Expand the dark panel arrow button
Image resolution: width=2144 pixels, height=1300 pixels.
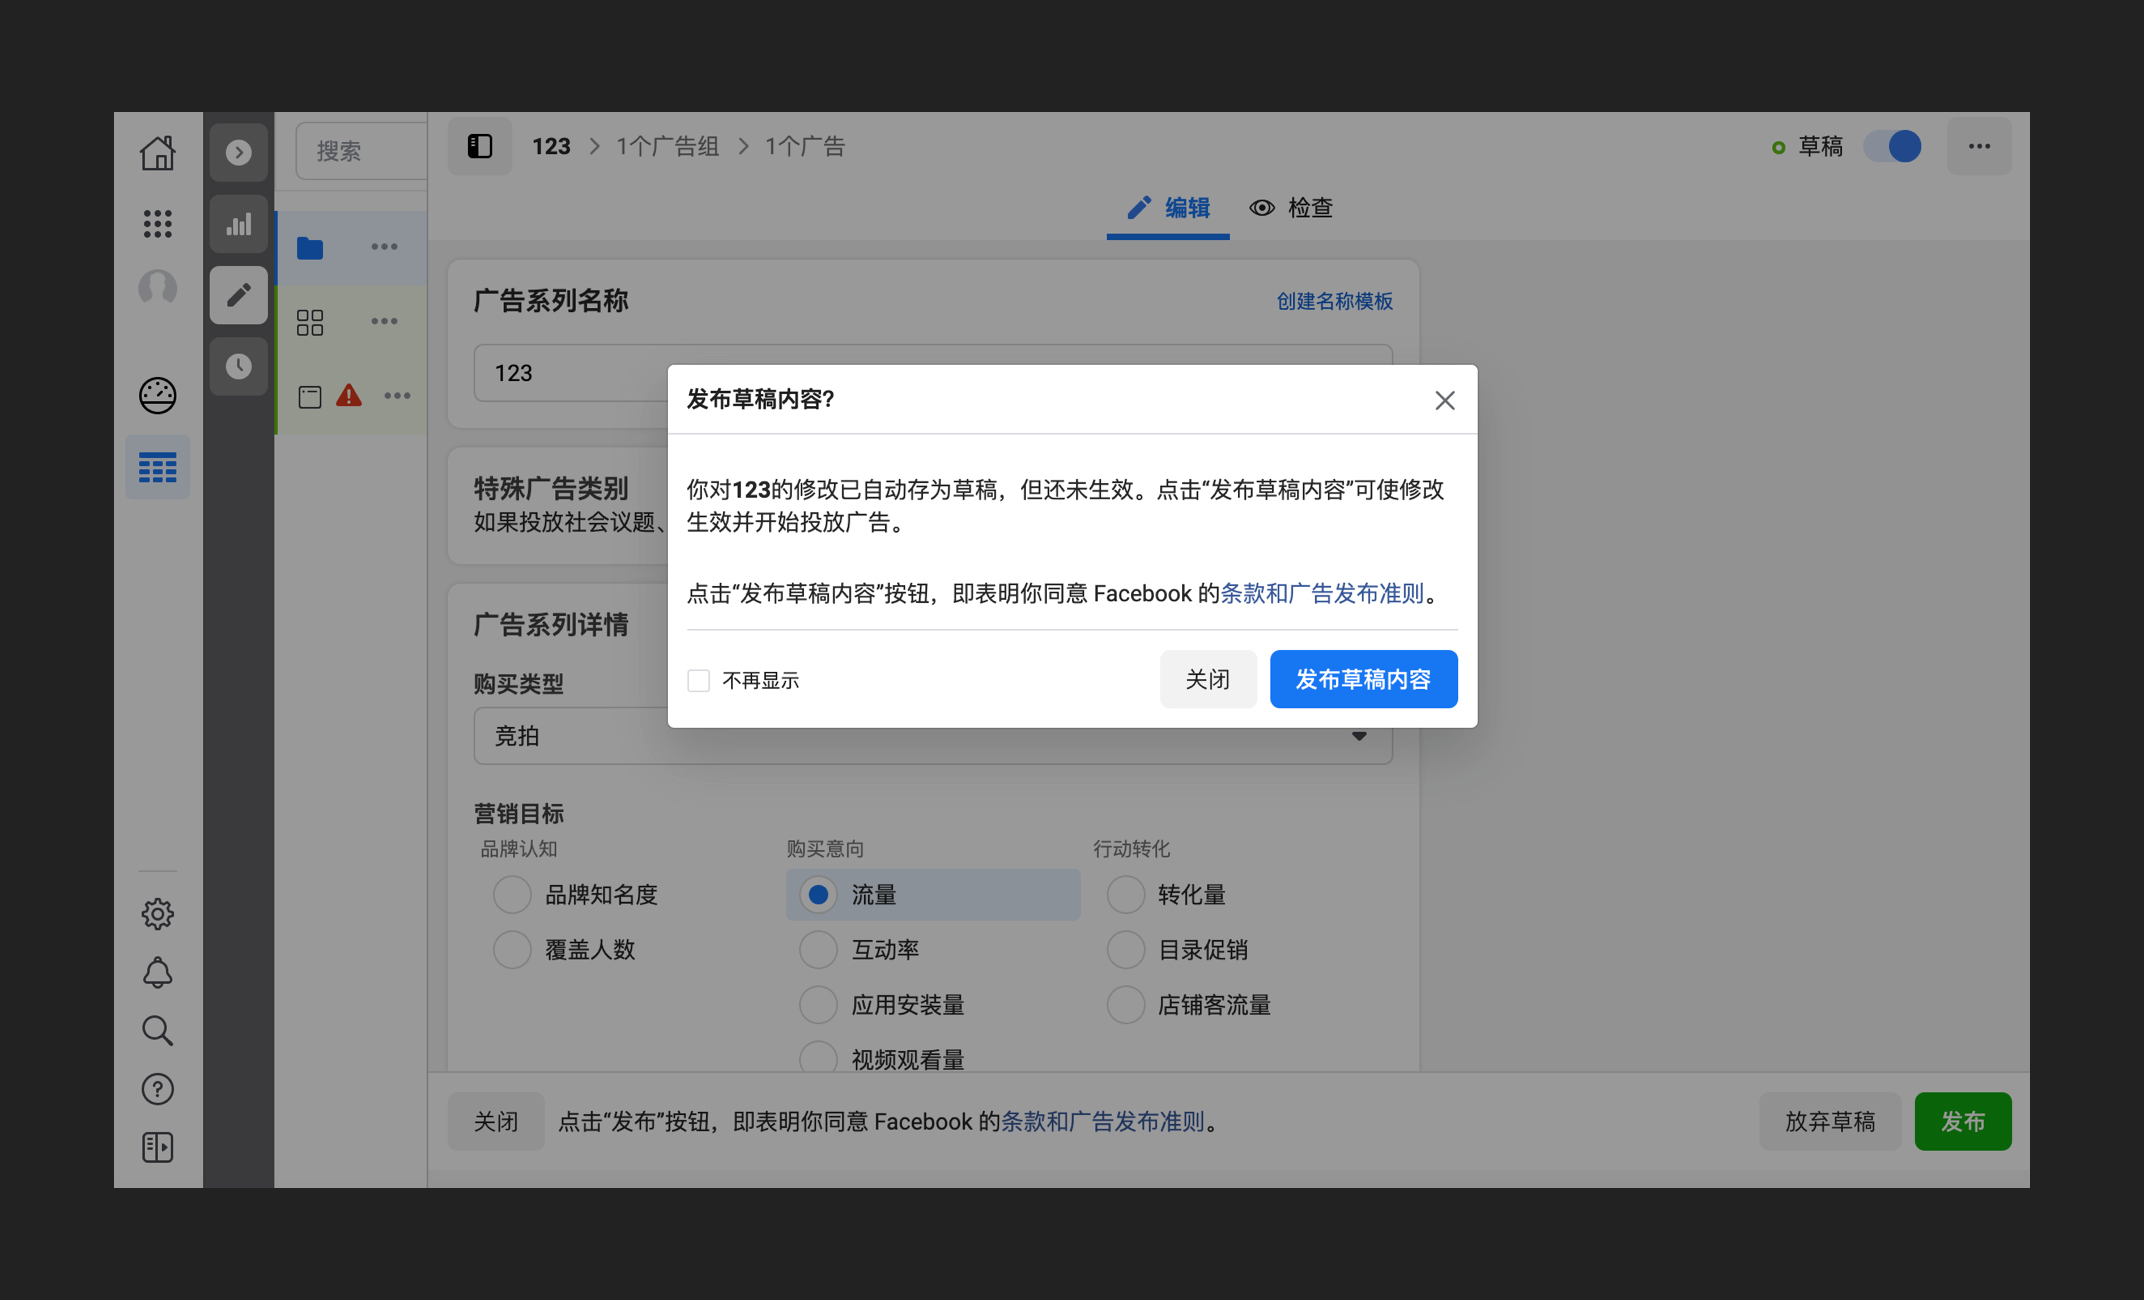point(238,152)
